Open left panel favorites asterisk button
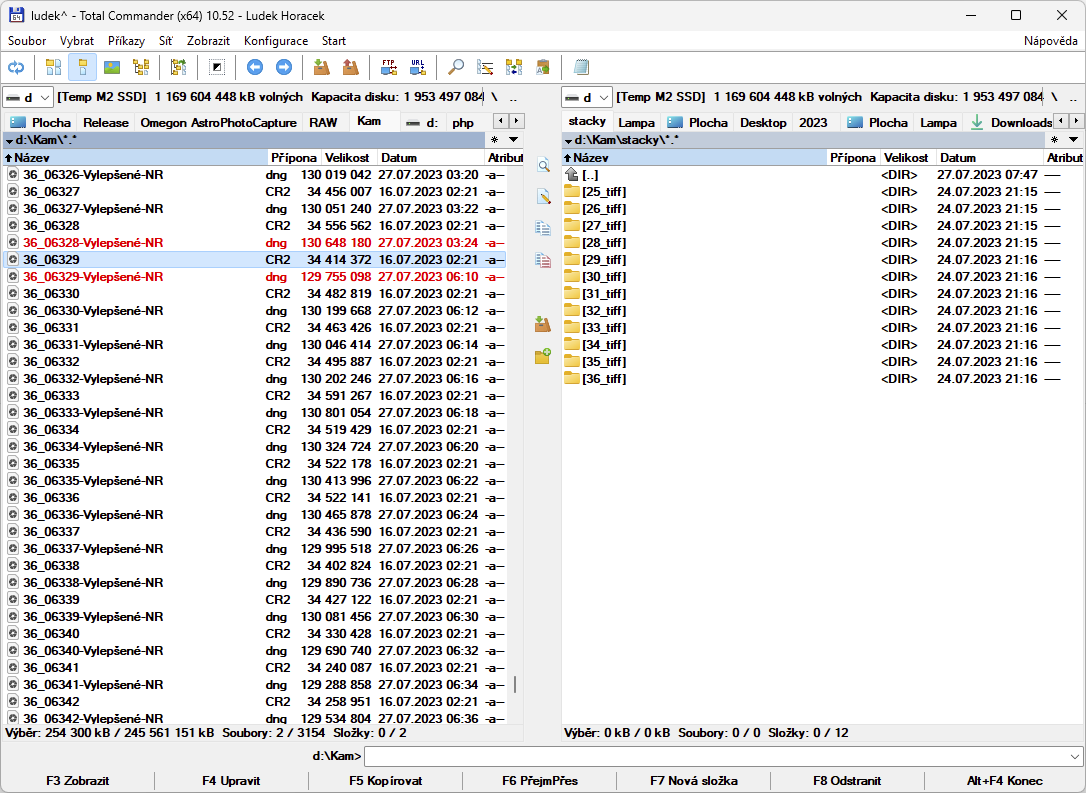 tap(495, 140)
